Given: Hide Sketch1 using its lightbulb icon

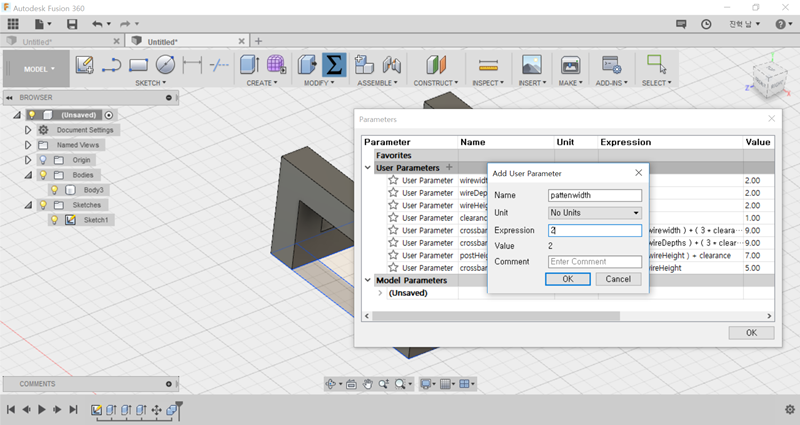Looking at the screenshot, I should pos(53,219).
